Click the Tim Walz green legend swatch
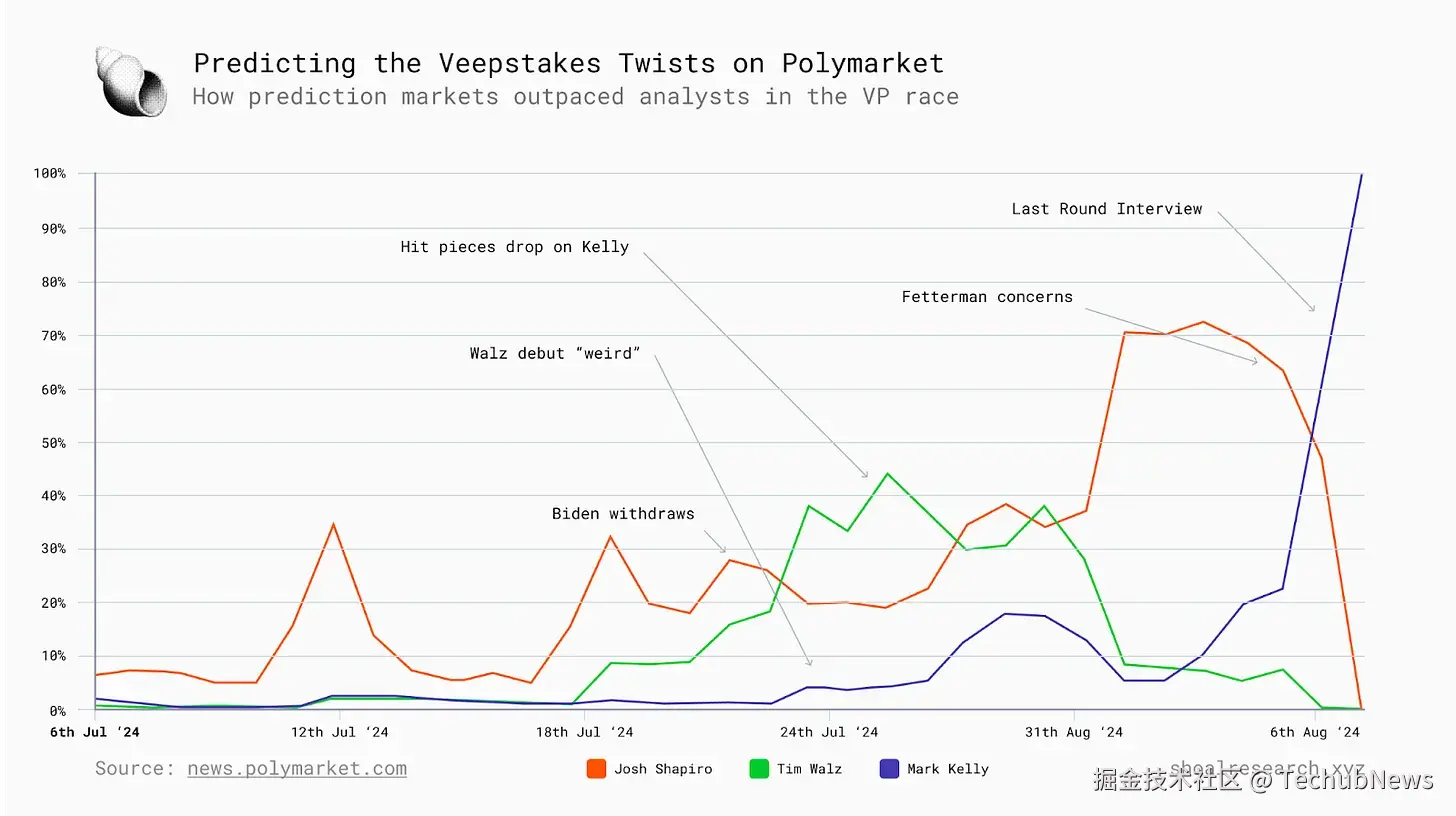This screenshot has width=1456, height=816. pyautogui.click(x=759, y=769)
